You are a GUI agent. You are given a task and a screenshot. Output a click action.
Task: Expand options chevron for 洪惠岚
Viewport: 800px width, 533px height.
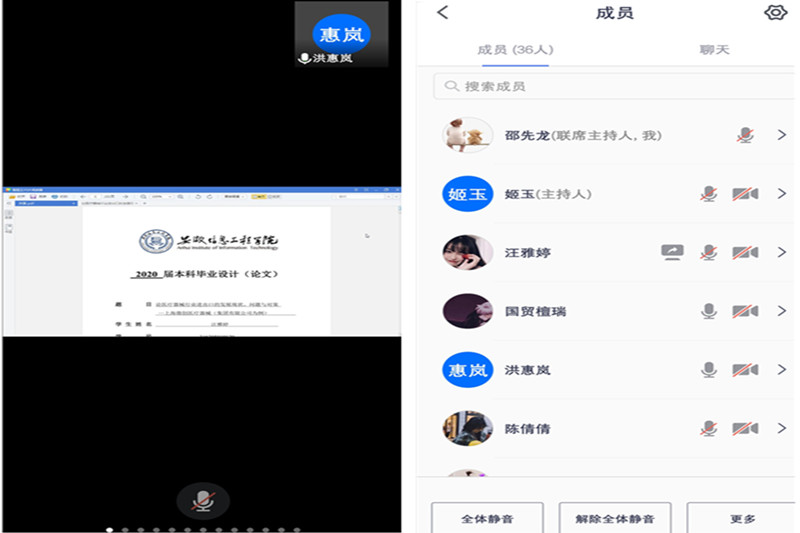782,370
